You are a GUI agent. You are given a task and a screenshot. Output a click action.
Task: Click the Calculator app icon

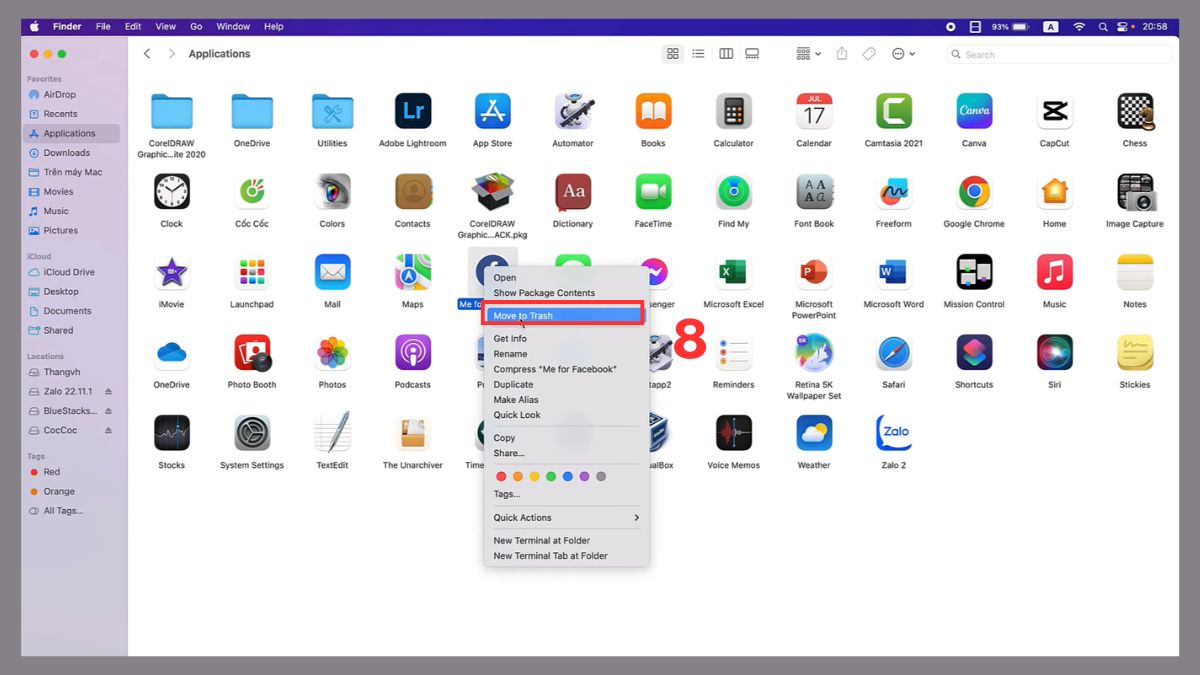click(x=733, y=111)
